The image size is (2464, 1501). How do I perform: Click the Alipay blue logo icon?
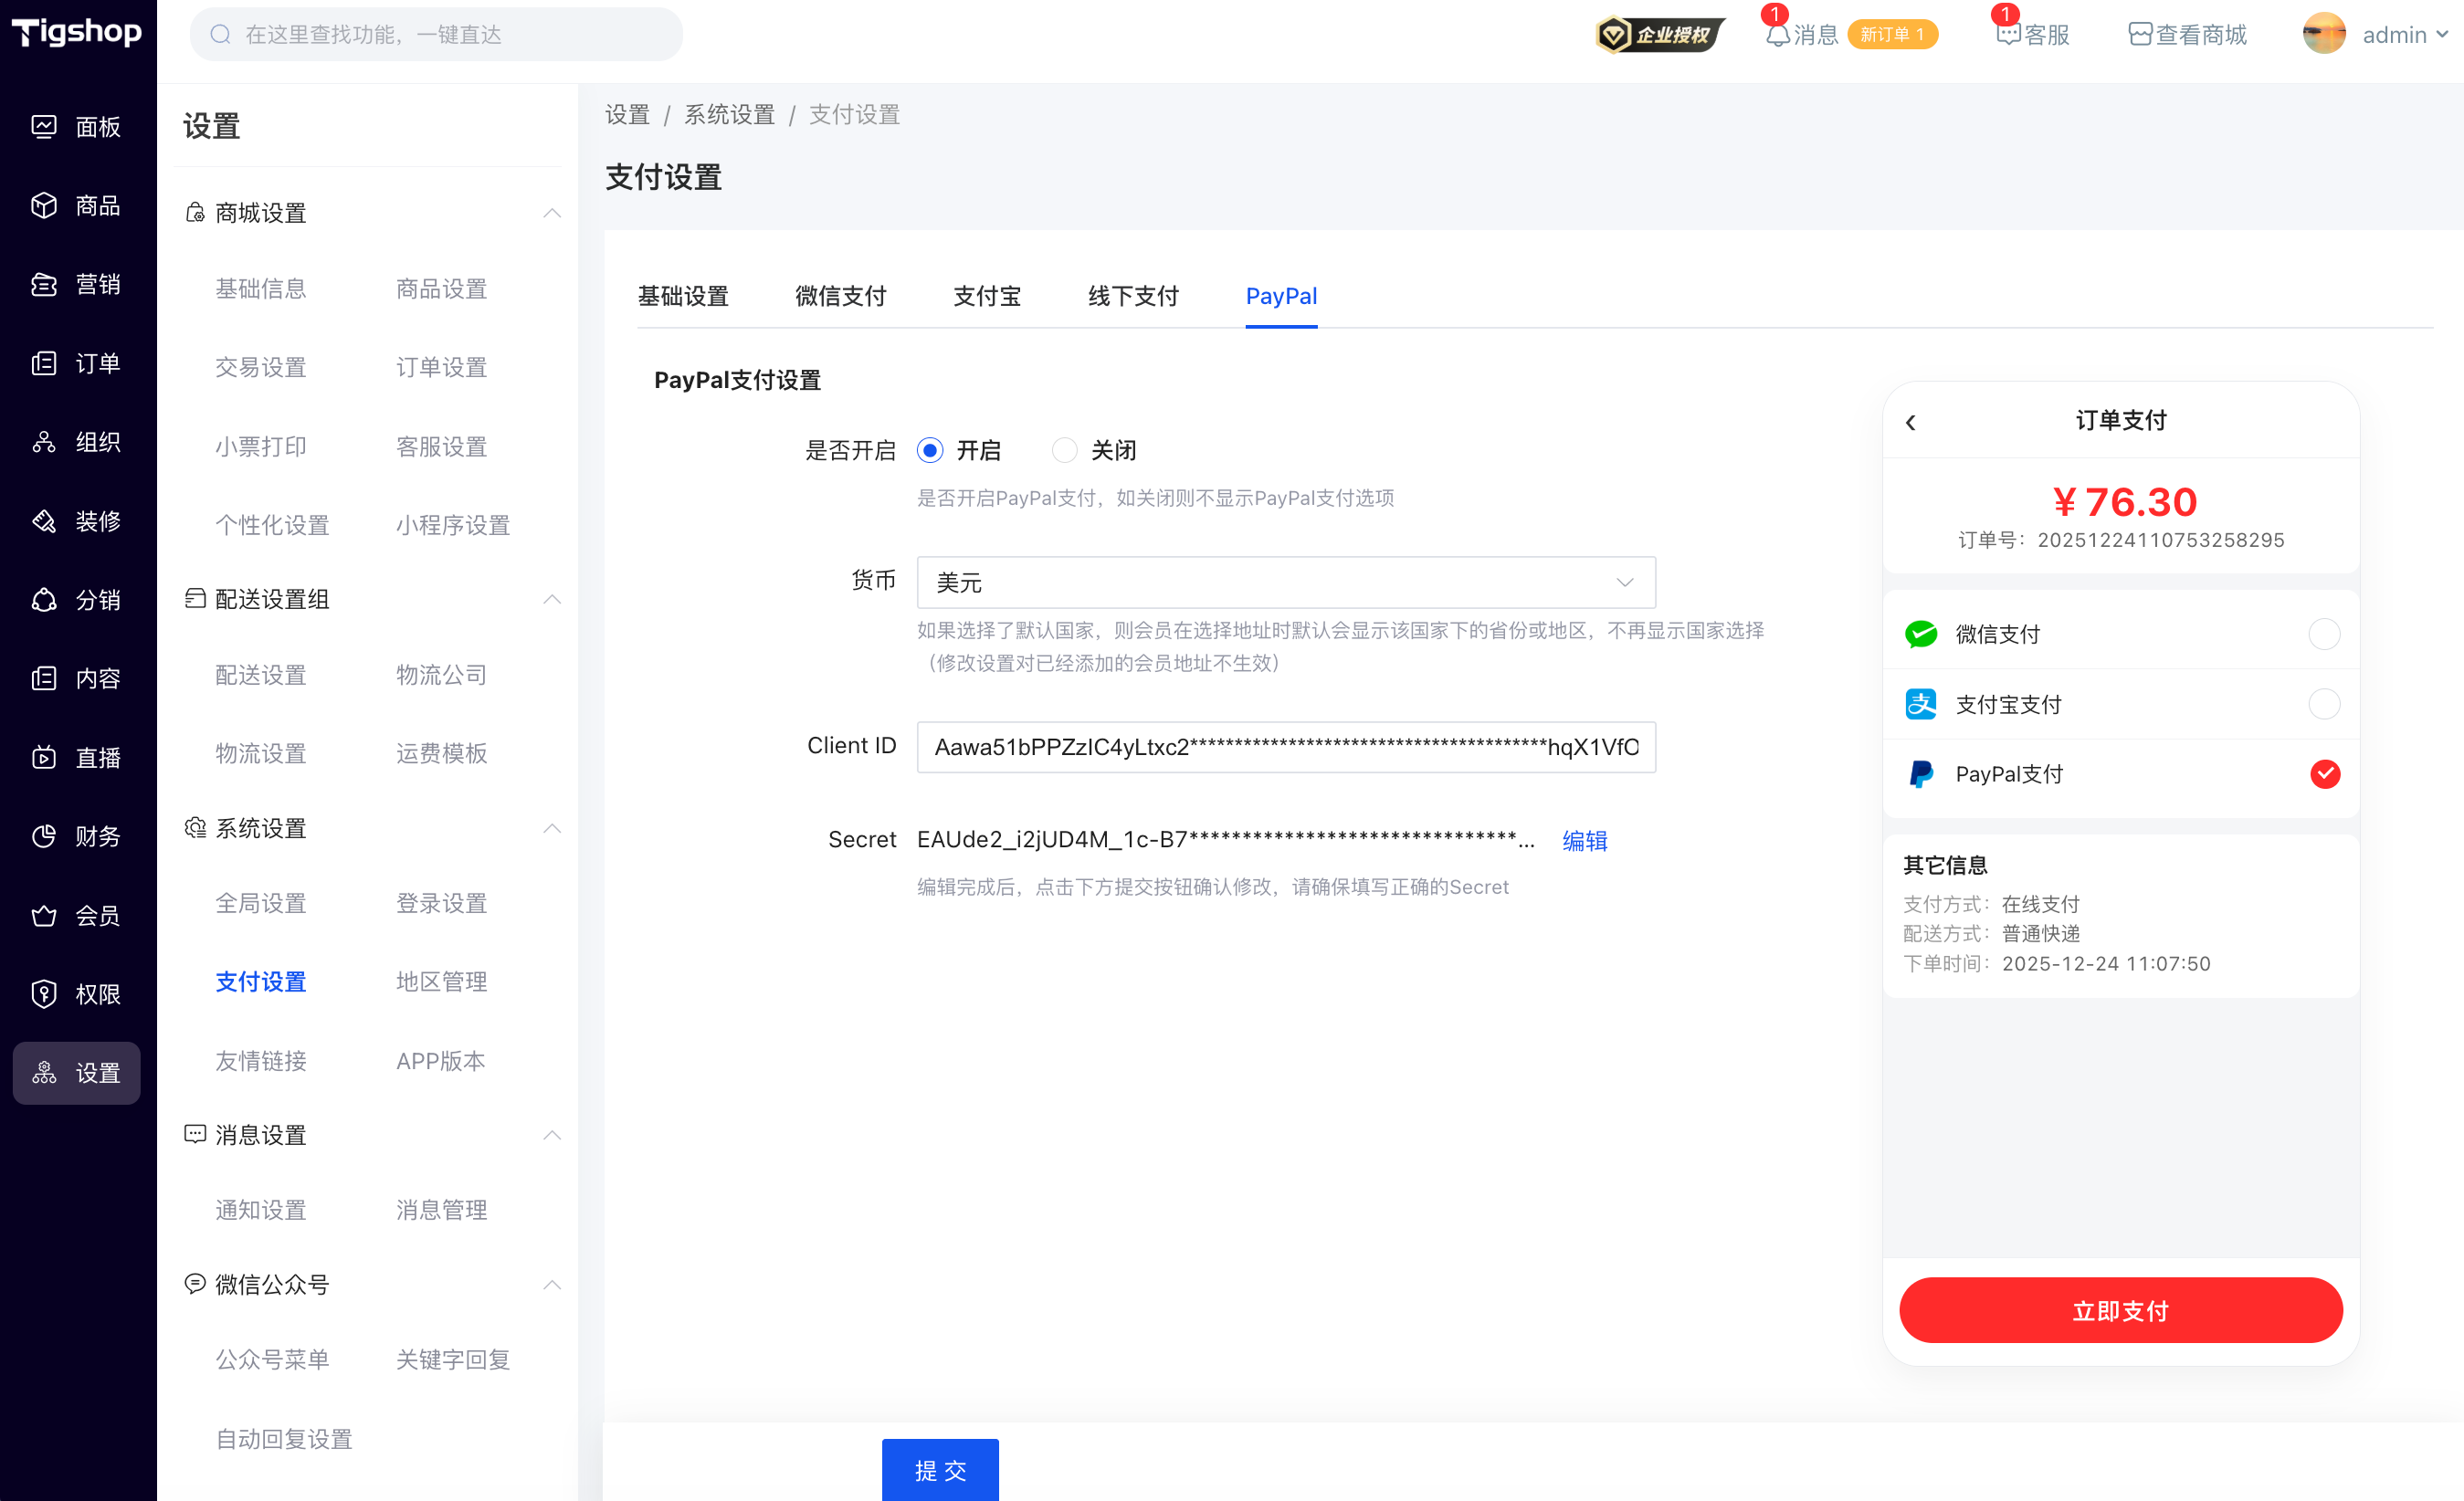[x=1921, y=704]
